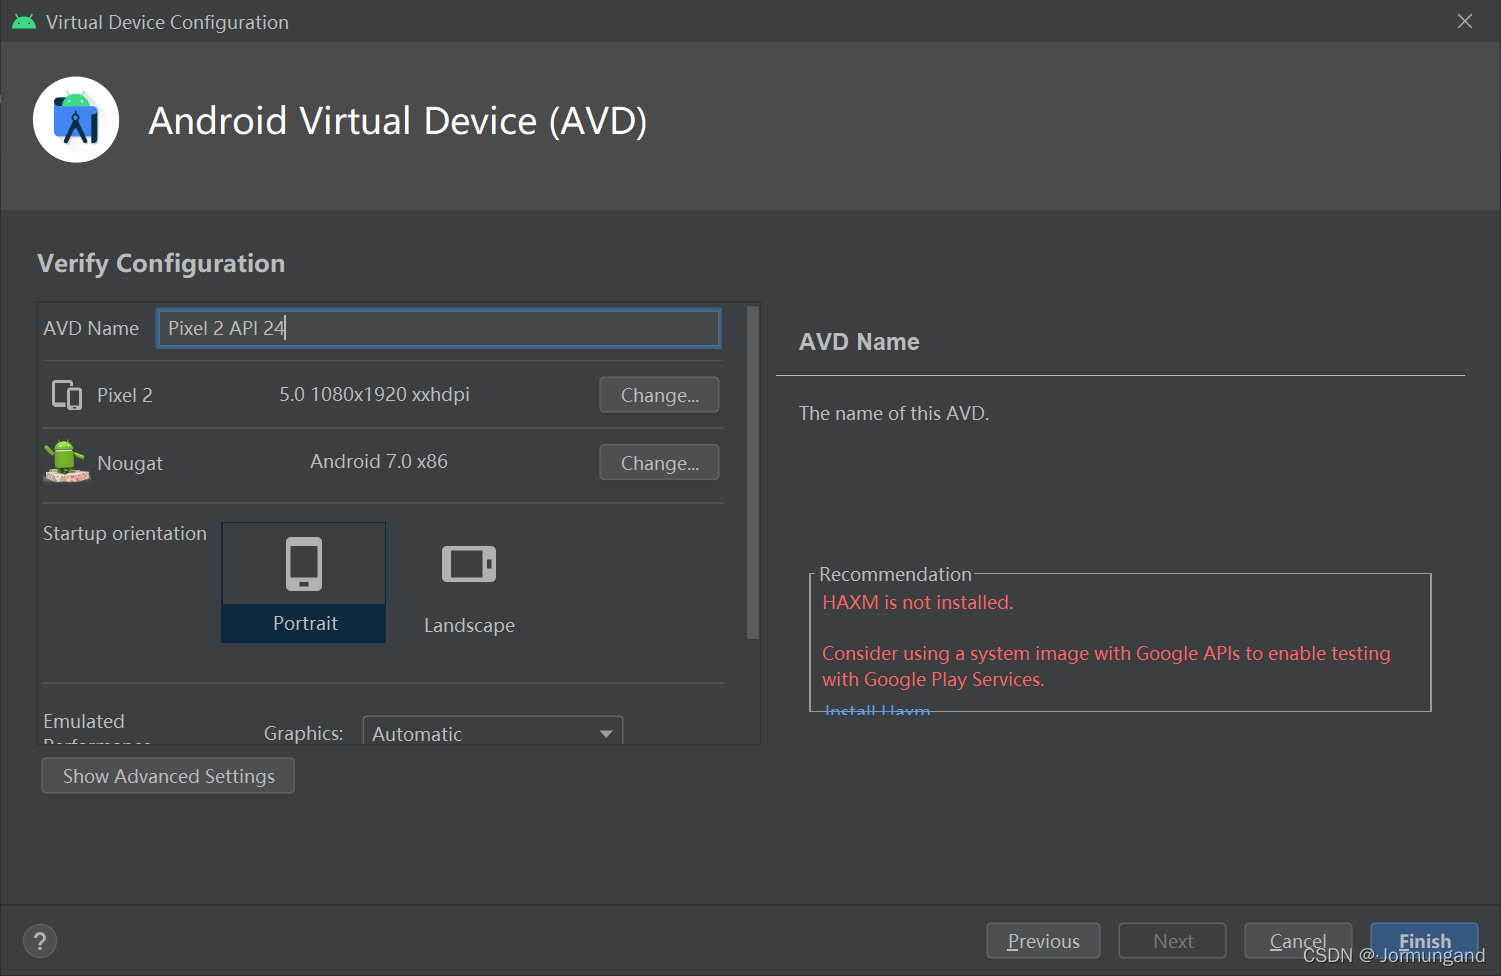The width and height of the screenshot is (1501, 976).
Task: Close the Virtual Device Configuration dialog
Action: pos(1465,21)
